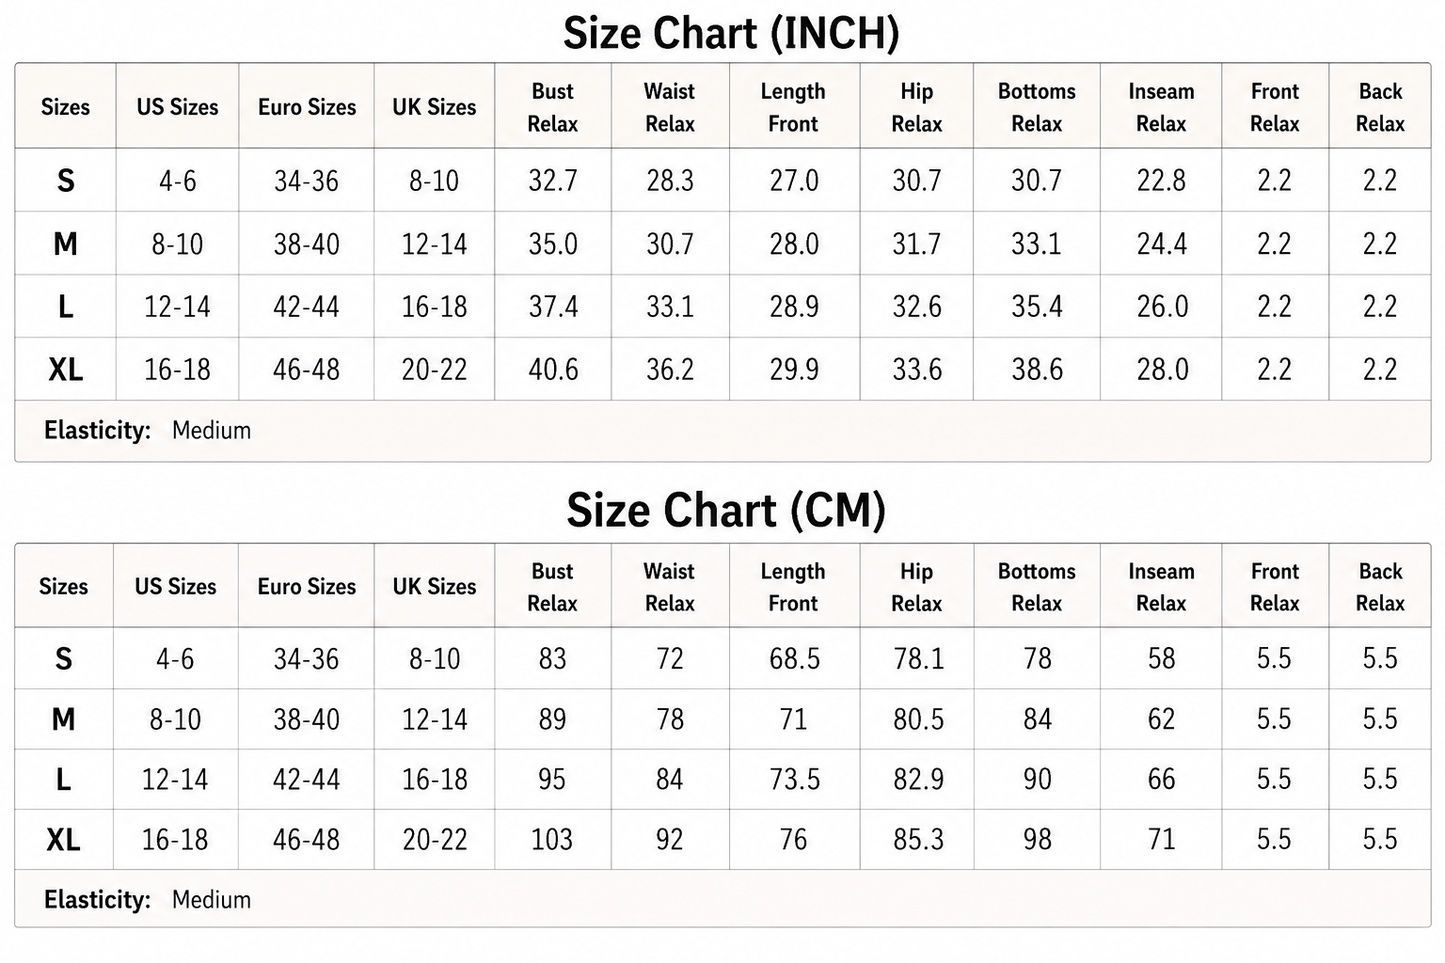Click the S size row label in inch chart
Screen dimensions: 1445x963
coord(65,181)
